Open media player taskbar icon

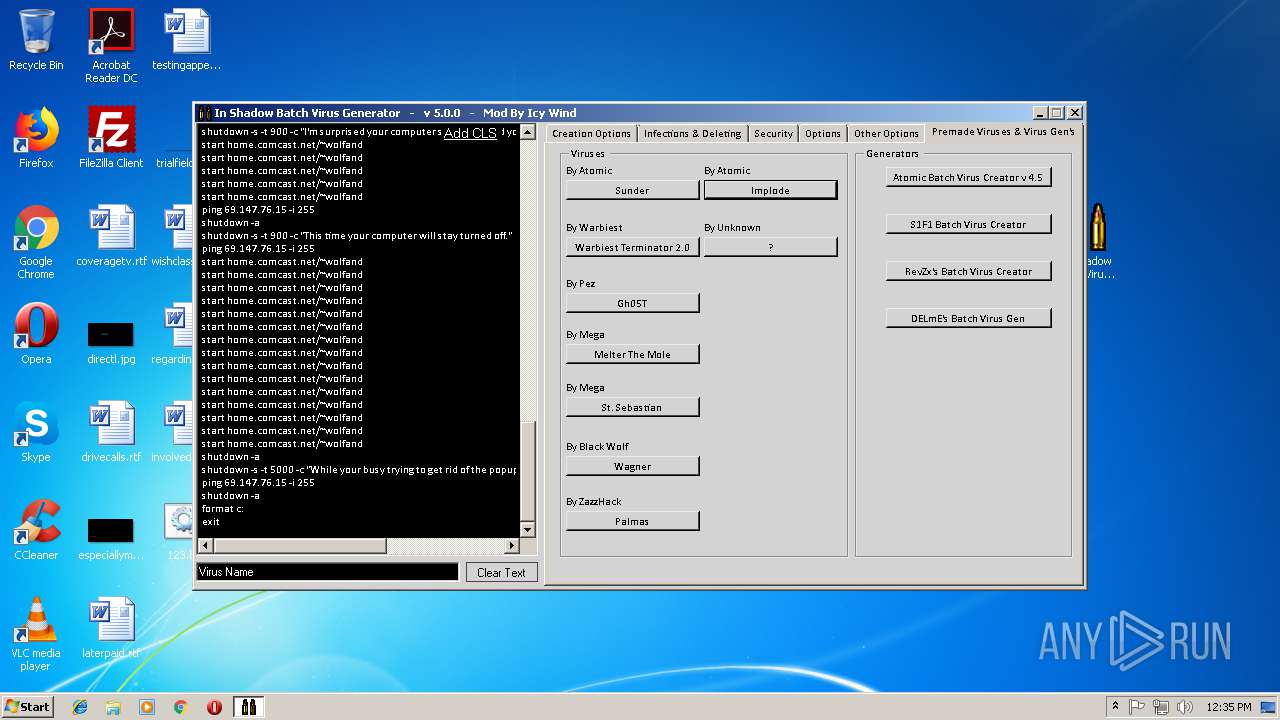tap(147, 707)
